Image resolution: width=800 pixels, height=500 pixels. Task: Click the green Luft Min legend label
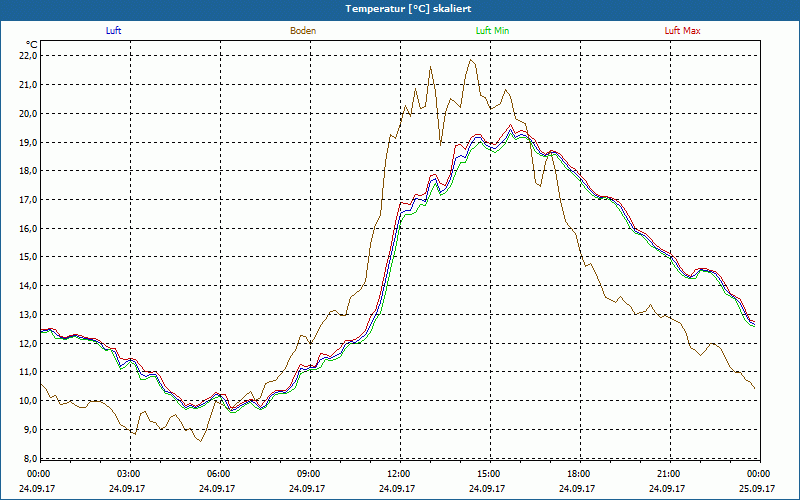coord(492,31)
